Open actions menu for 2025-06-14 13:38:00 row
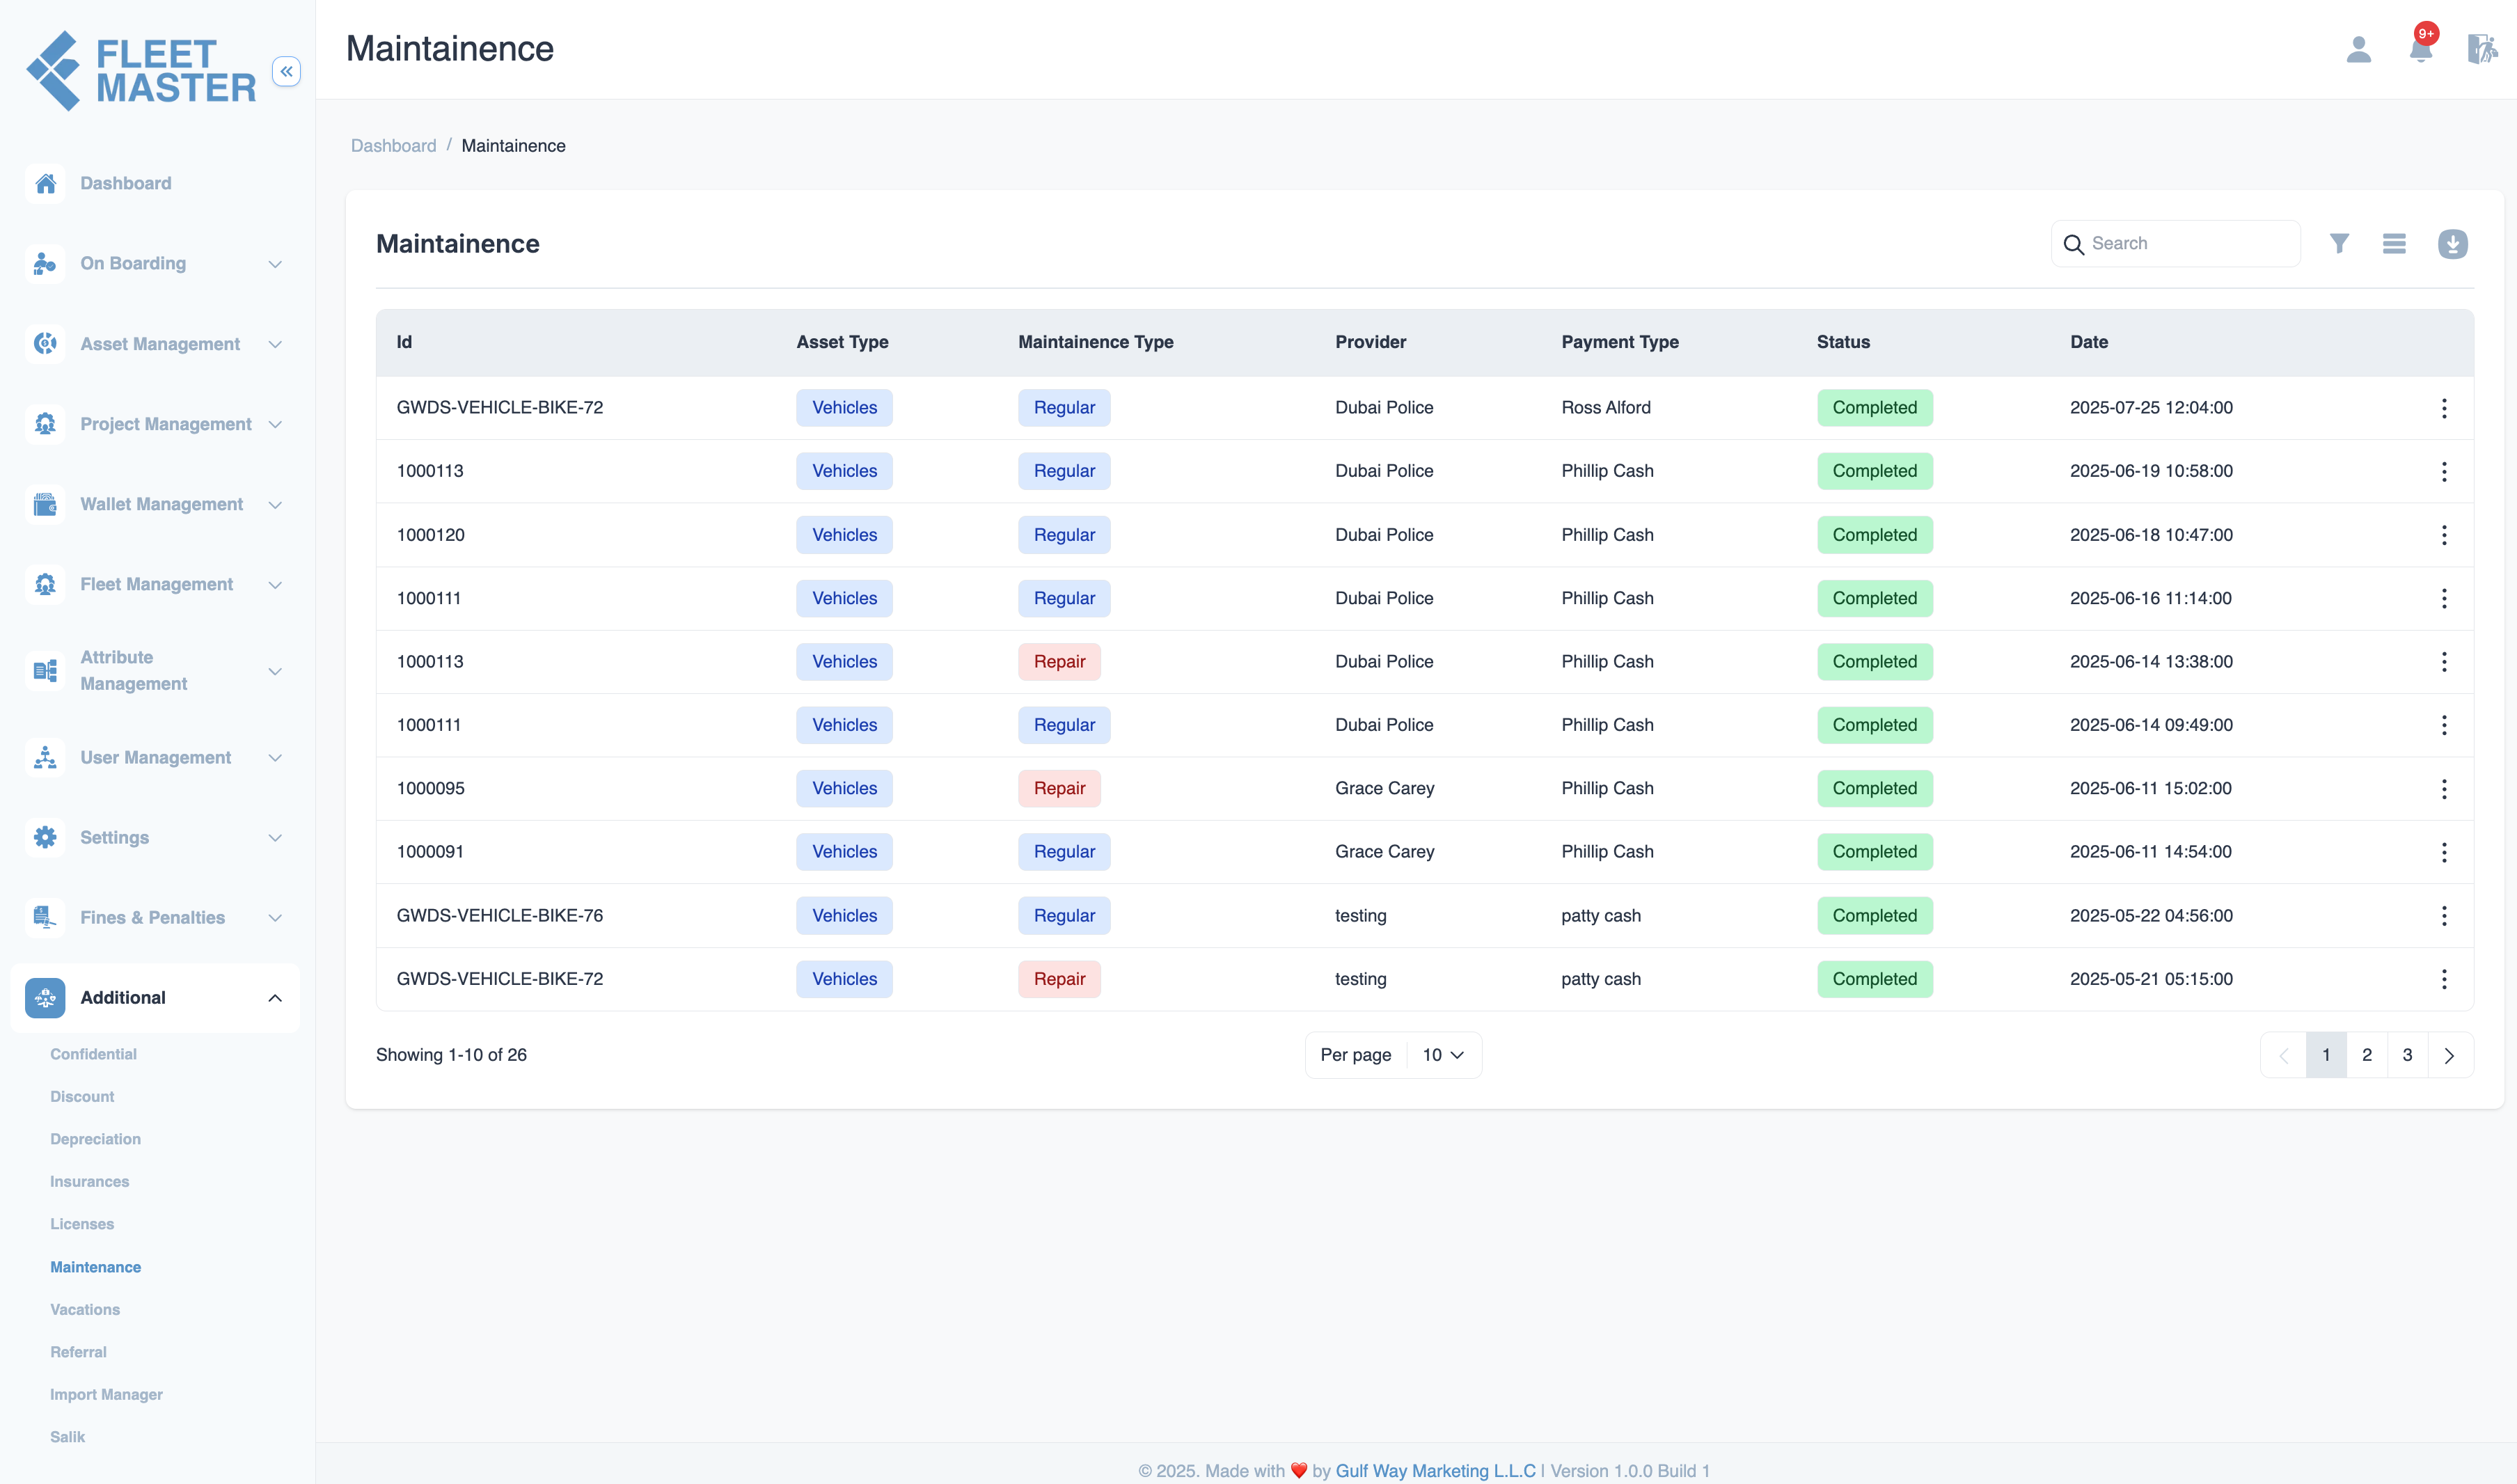The image size is (2517, 1484). (2443, 662)
